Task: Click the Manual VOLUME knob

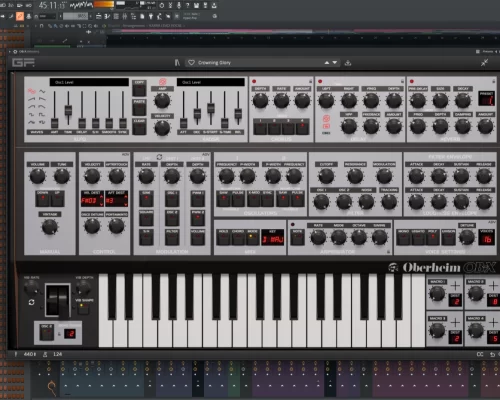Action: click(37, 176)
